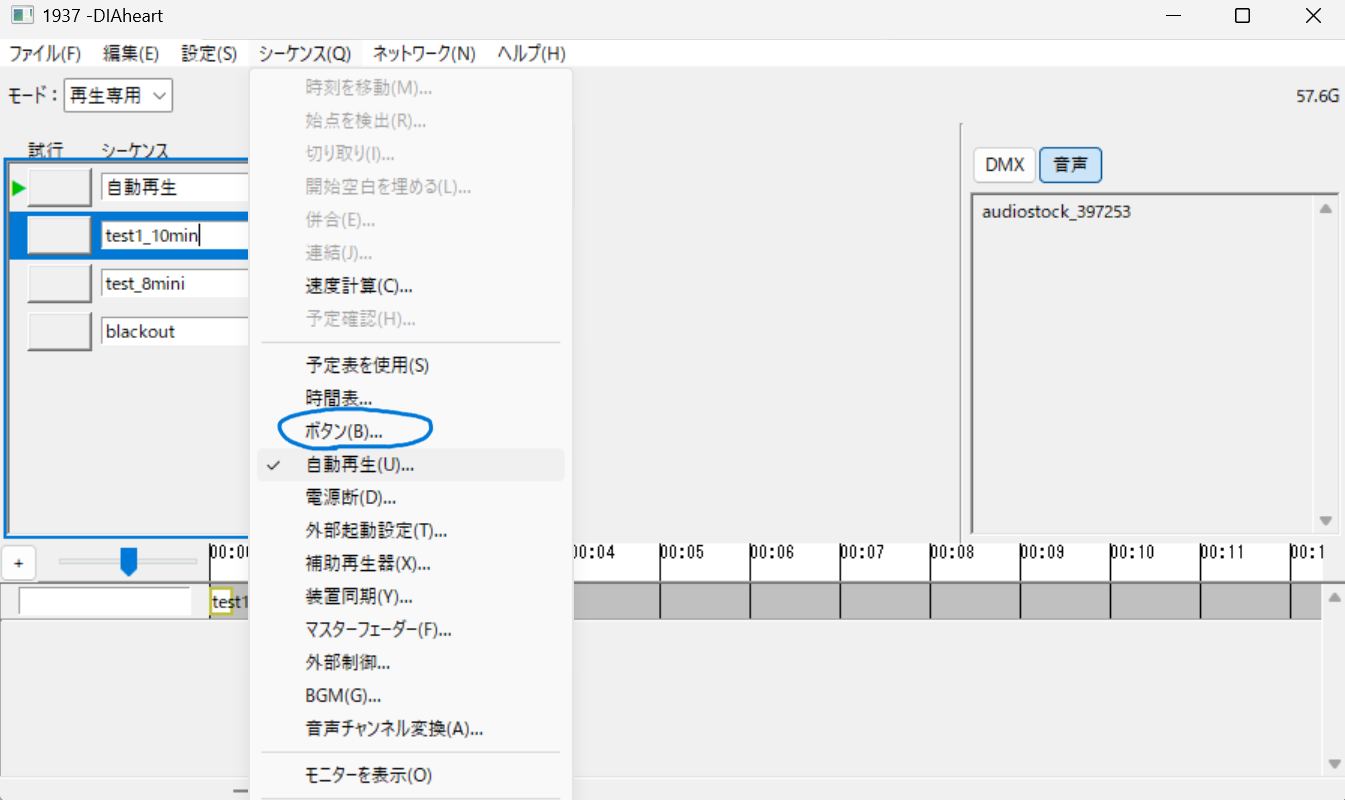
Task: Open the モード combo box 再生専用
Action: [x=118, y=96]
